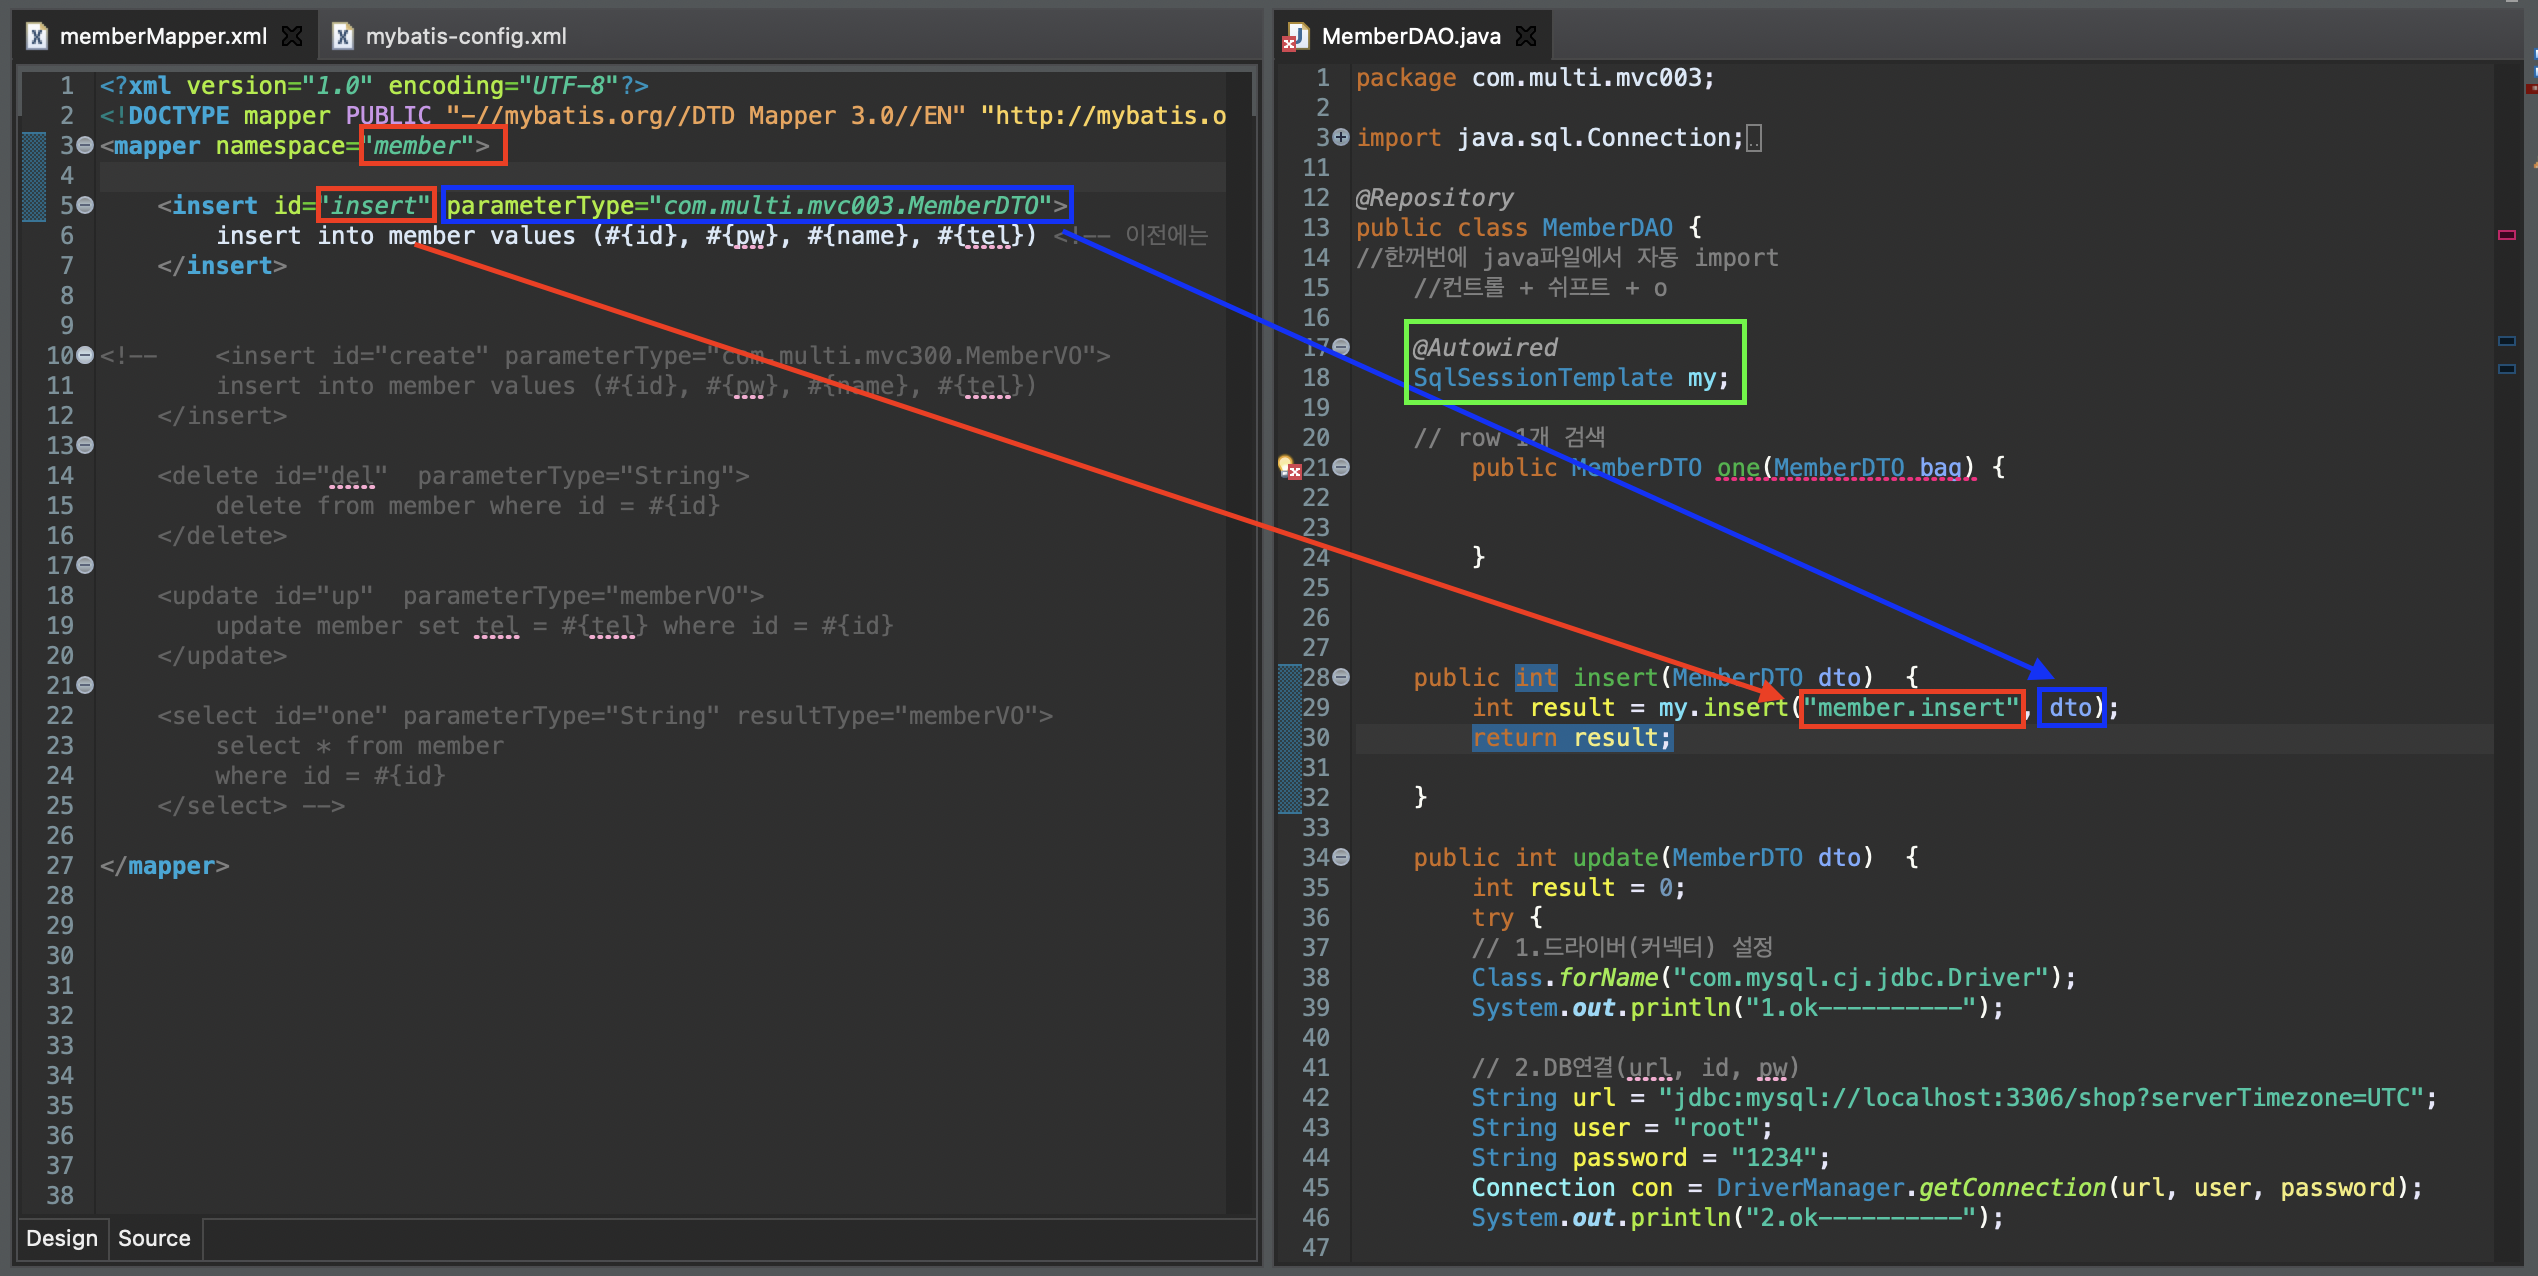Place cursor on 'return result;' line
2538x1276 pixels.
pyautogui.click(x=1570, y=738)
